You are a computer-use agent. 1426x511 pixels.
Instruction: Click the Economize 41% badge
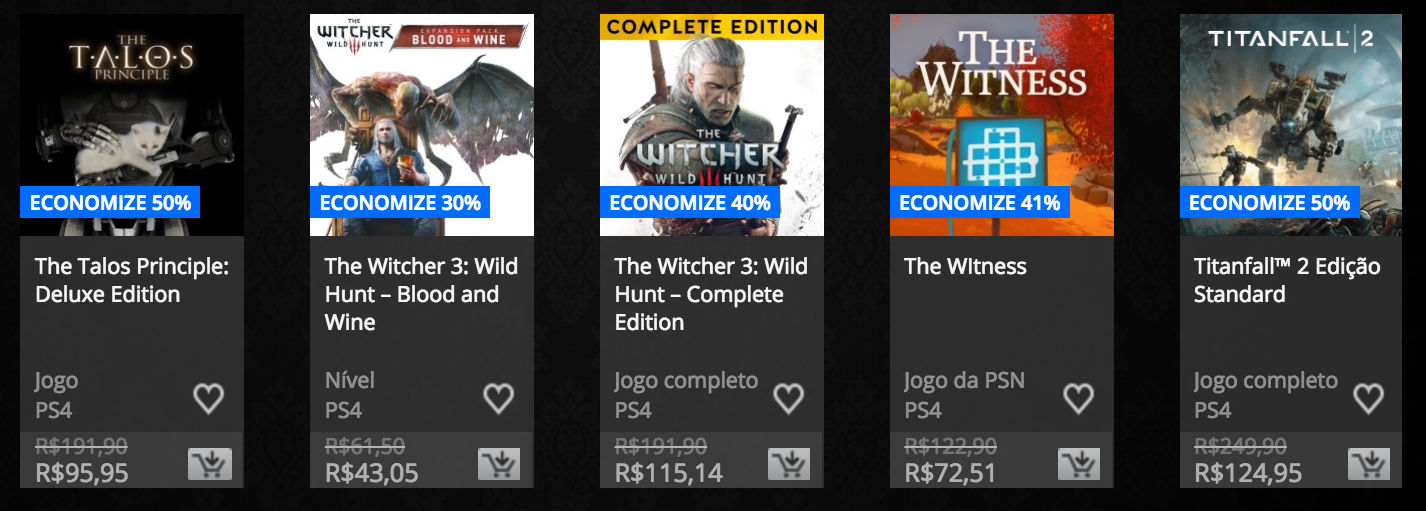pyautogui.click(x=979, y=203)
